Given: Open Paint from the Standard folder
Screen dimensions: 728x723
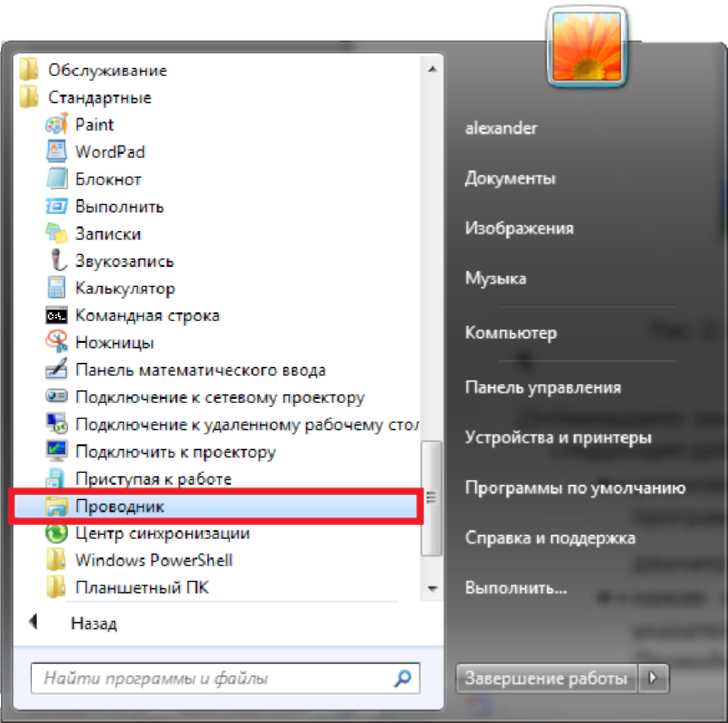Looking at the screenshot, I should click(x=94, y=124).
